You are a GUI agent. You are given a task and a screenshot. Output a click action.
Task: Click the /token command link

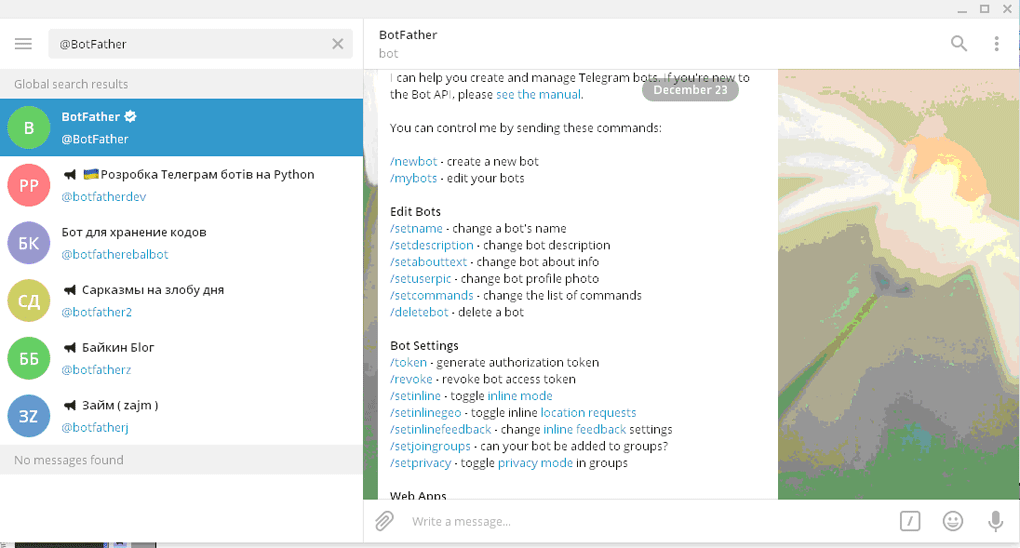(x=409, y=363)
